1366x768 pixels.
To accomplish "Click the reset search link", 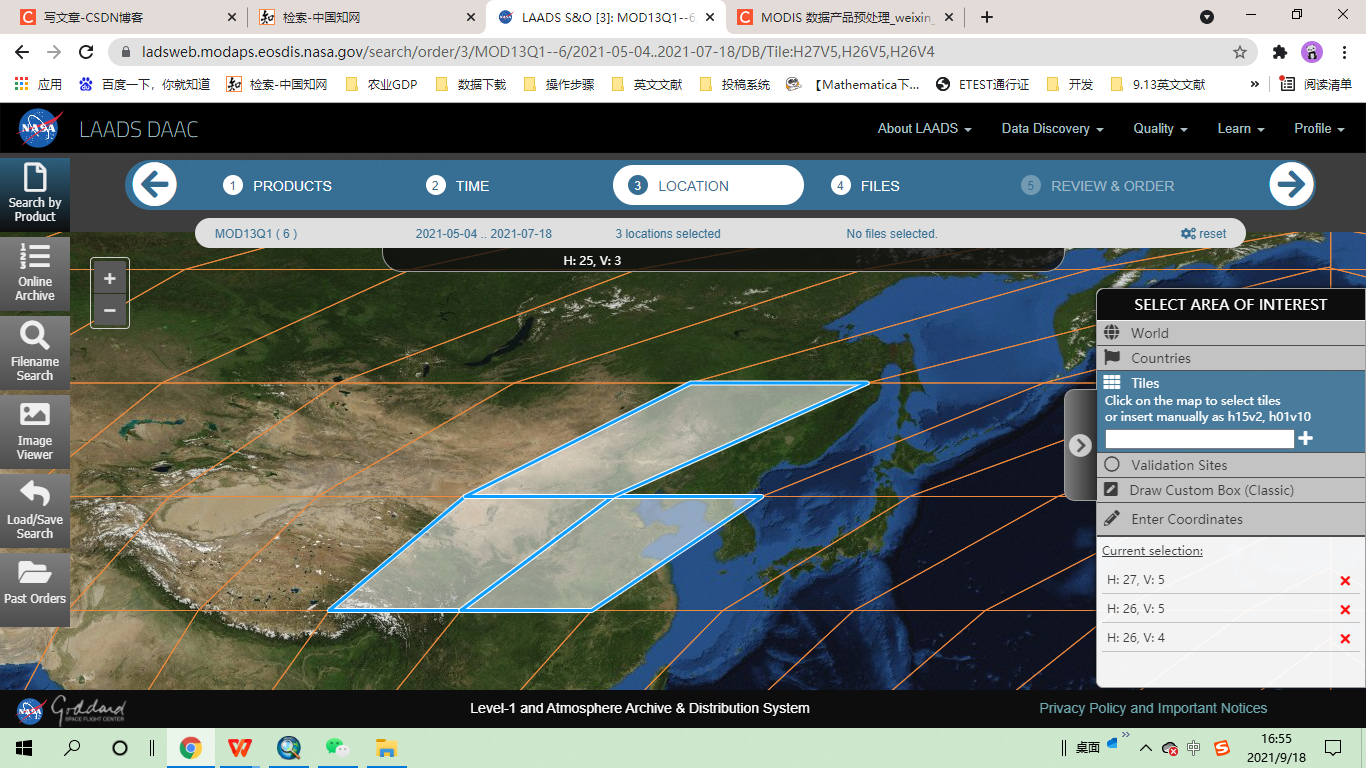I will 1204,233.
